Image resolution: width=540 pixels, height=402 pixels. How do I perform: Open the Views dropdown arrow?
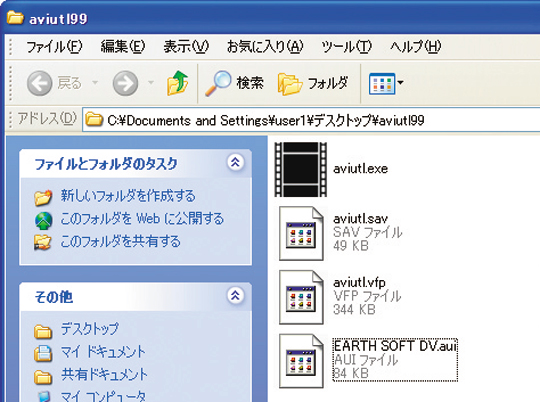tap(401, 83)
